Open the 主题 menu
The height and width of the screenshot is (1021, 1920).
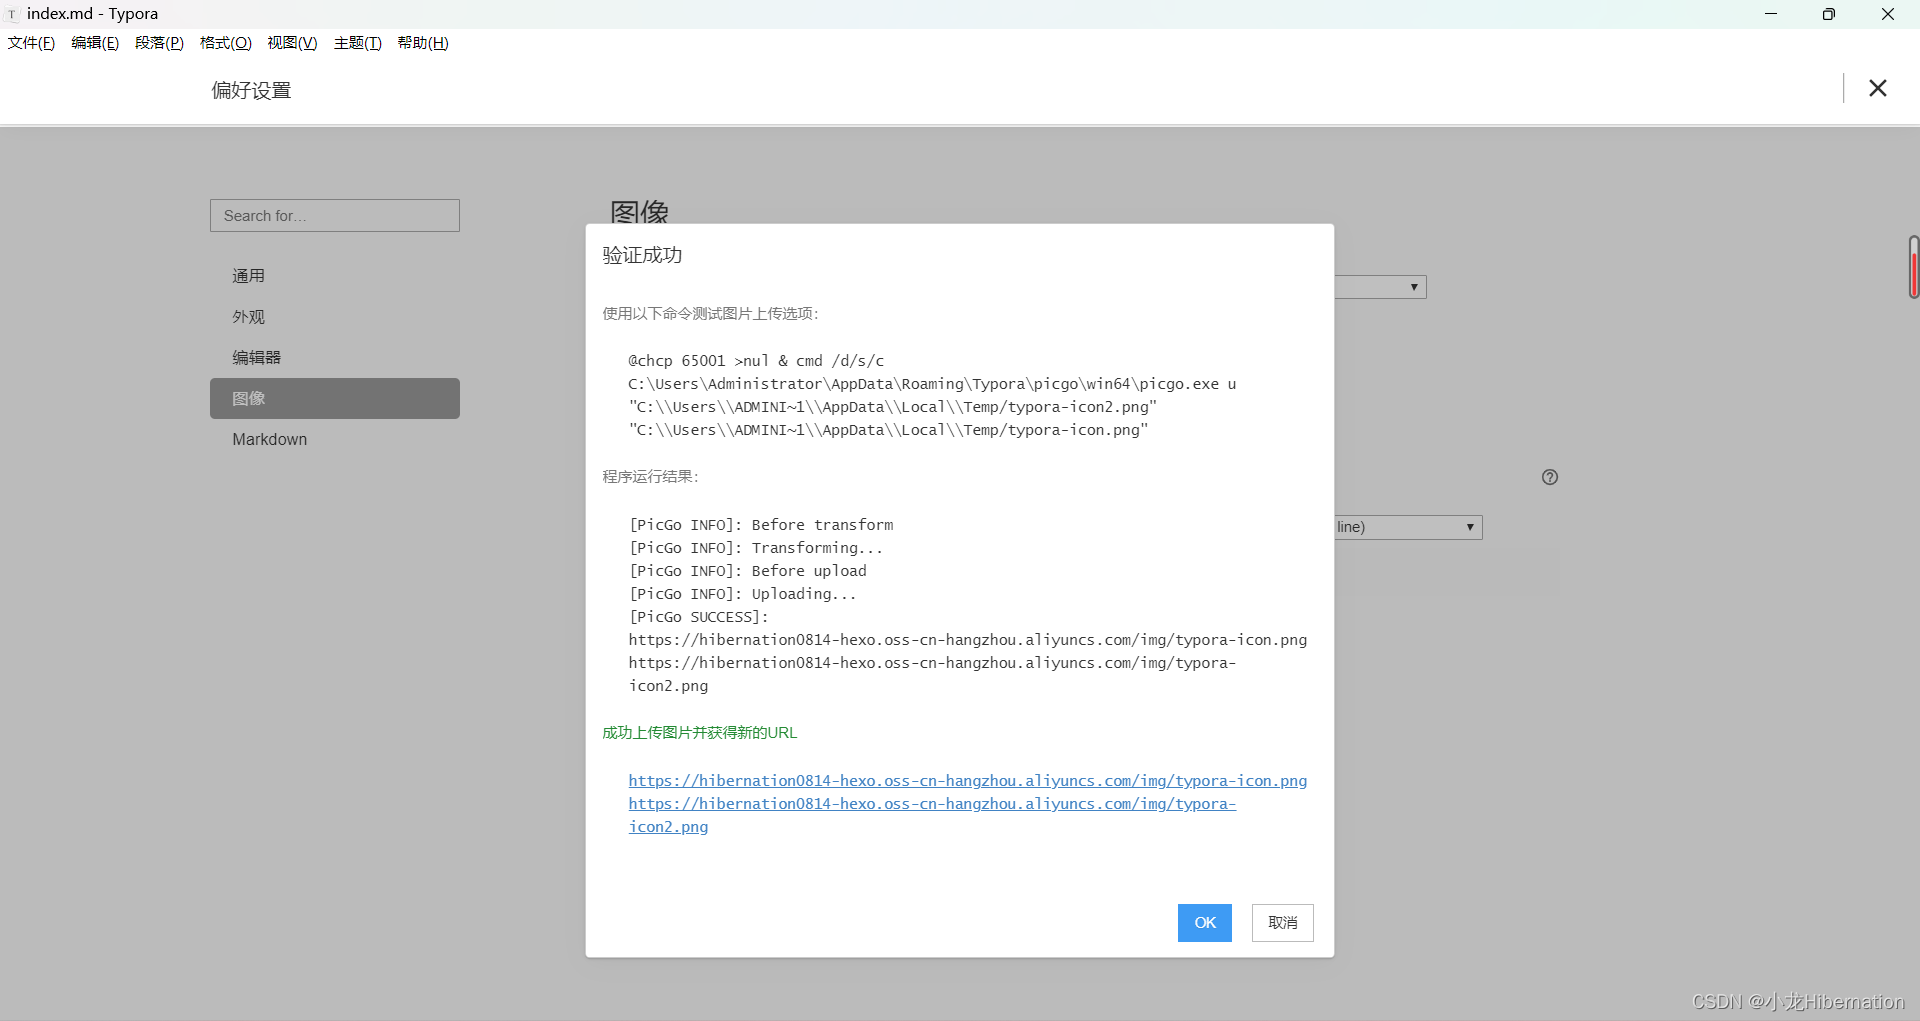pyautogui.click(x=357, y=42)
